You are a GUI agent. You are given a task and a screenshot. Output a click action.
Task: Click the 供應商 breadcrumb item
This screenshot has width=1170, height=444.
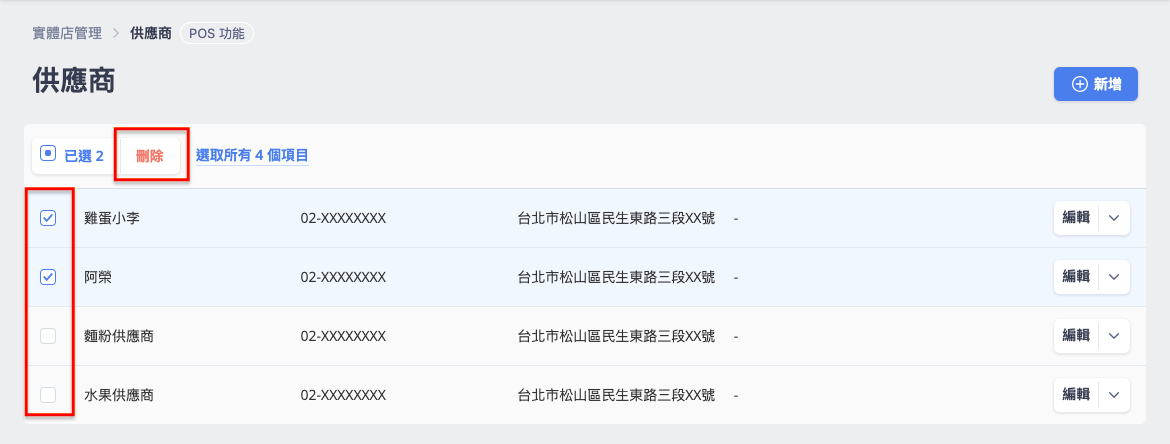pos(151,34)
